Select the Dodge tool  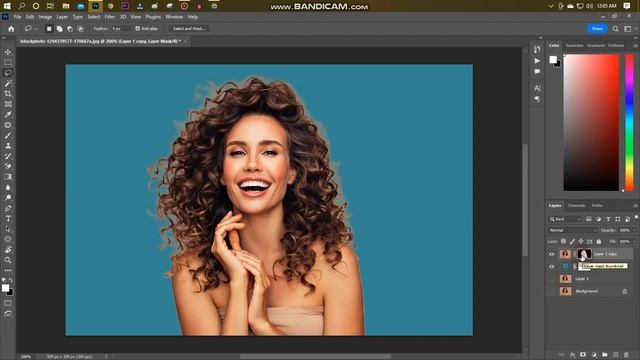(8, 198)
